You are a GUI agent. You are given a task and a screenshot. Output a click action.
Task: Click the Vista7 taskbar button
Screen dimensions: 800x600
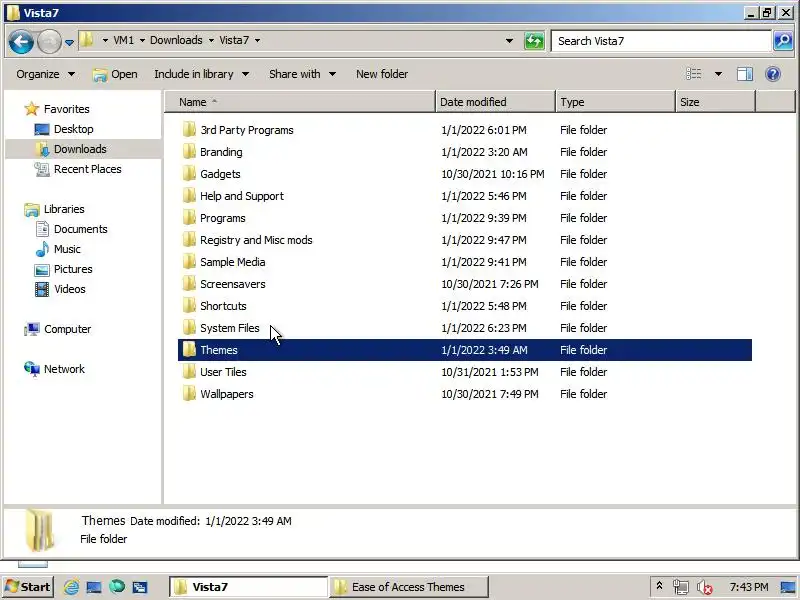pos(248,587)
